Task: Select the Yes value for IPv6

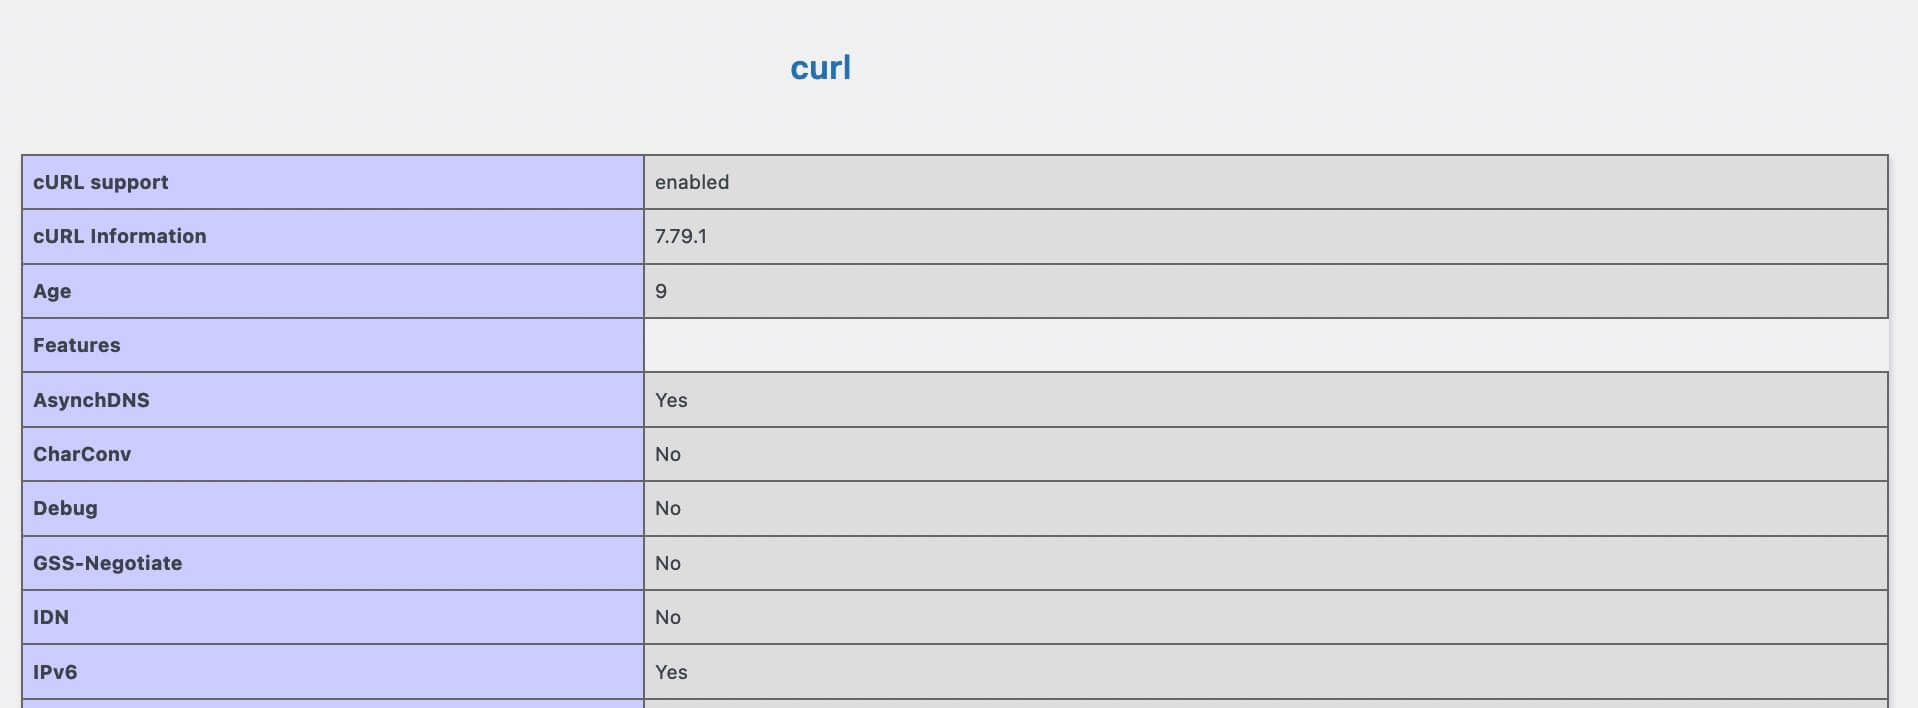Action: (671, 672)
